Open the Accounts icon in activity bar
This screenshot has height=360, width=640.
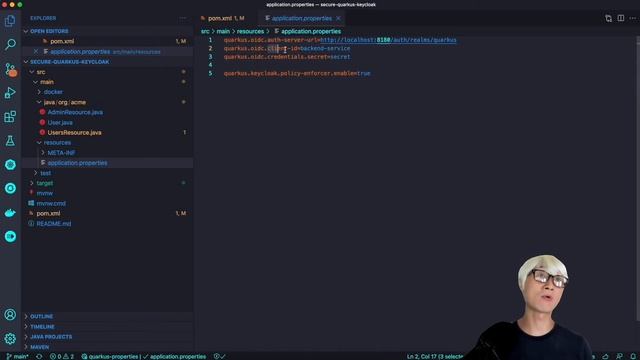coord(10,315)
